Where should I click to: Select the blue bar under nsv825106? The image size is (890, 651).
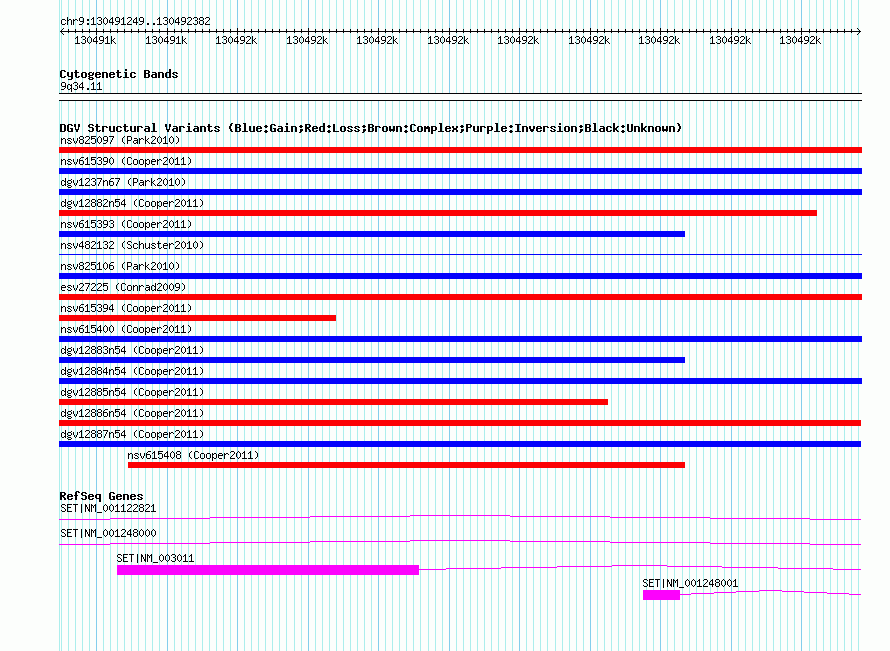pyautogui.click(x=460, y=276)
